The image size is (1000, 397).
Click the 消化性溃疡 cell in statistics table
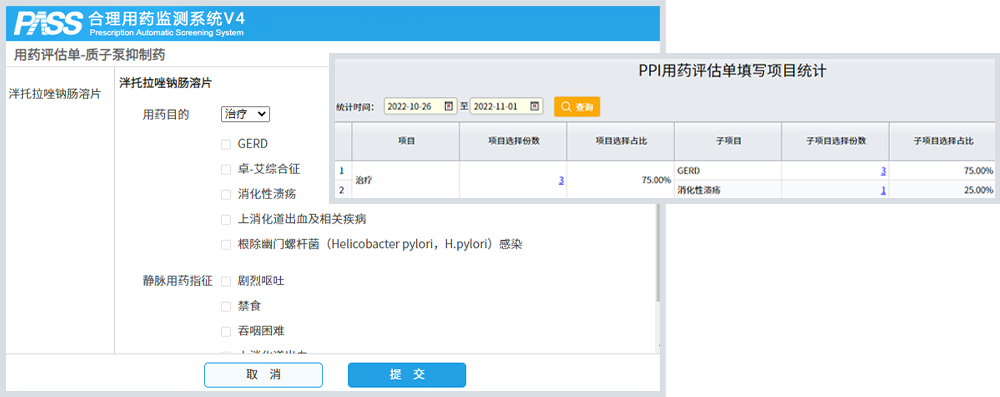tap(728, 190)
